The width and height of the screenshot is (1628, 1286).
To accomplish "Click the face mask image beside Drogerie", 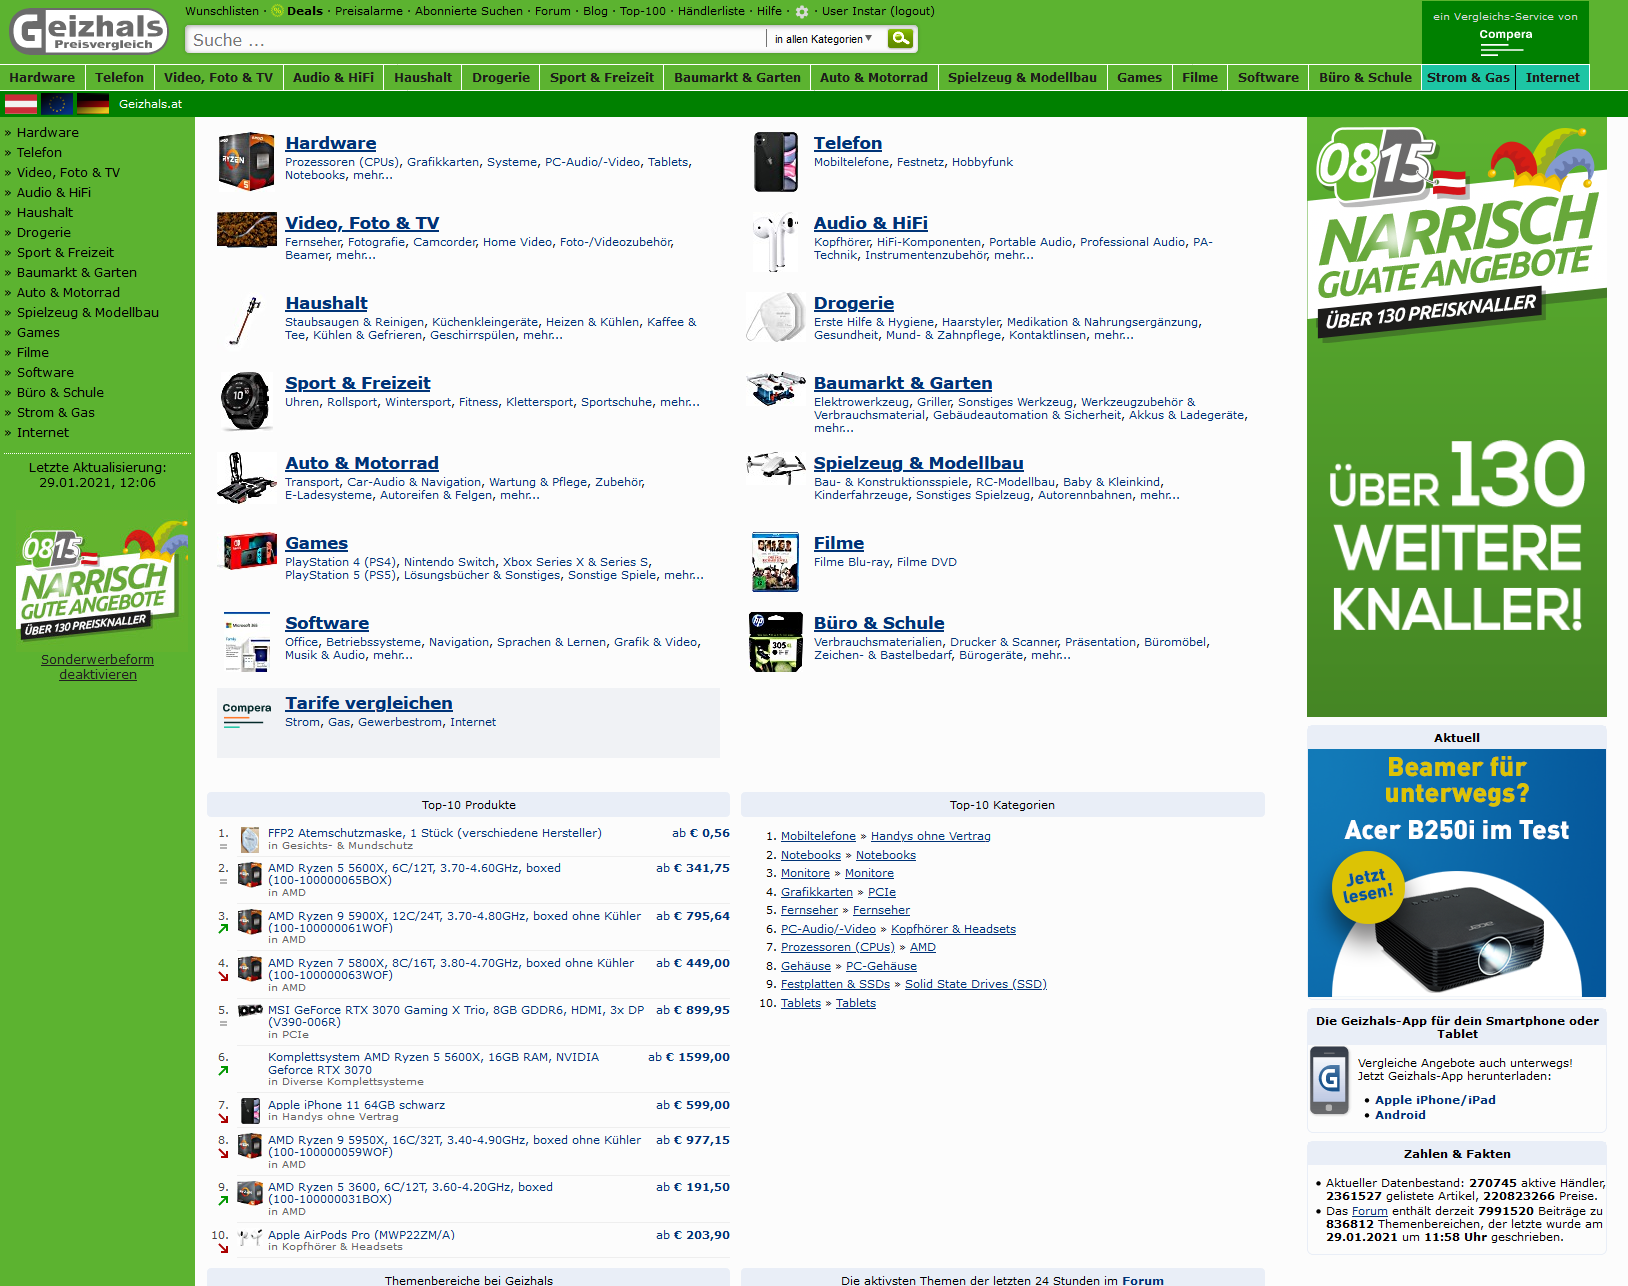I will coord(776,318).
